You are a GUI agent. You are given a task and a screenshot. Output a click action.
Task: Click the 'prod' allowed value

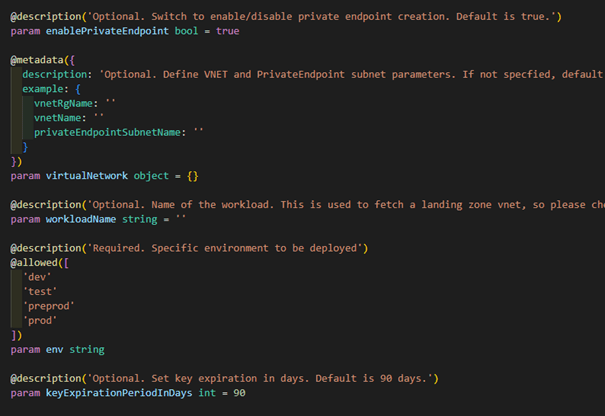tap(40, 320)
